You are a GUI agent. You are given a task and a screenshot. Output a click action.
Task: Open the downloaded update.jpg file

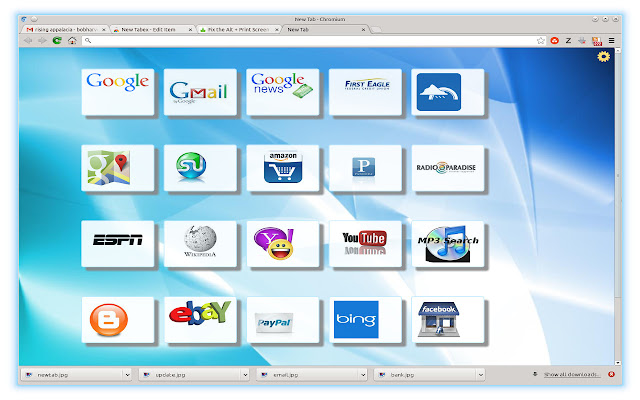(190, 374)
